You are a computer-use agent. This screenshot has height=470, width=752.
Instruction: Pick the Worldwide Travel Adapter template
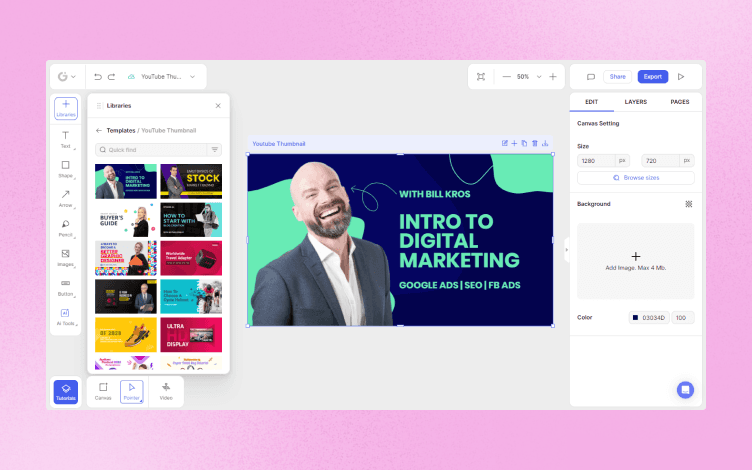coord(191,258)
